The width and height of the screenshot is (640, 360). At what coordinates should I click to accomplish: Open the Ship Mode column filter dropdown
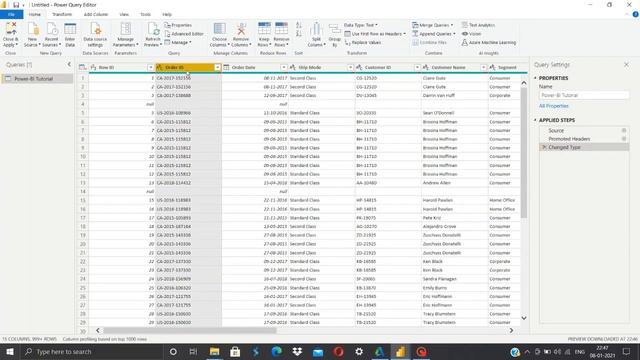tap(350, 67)
